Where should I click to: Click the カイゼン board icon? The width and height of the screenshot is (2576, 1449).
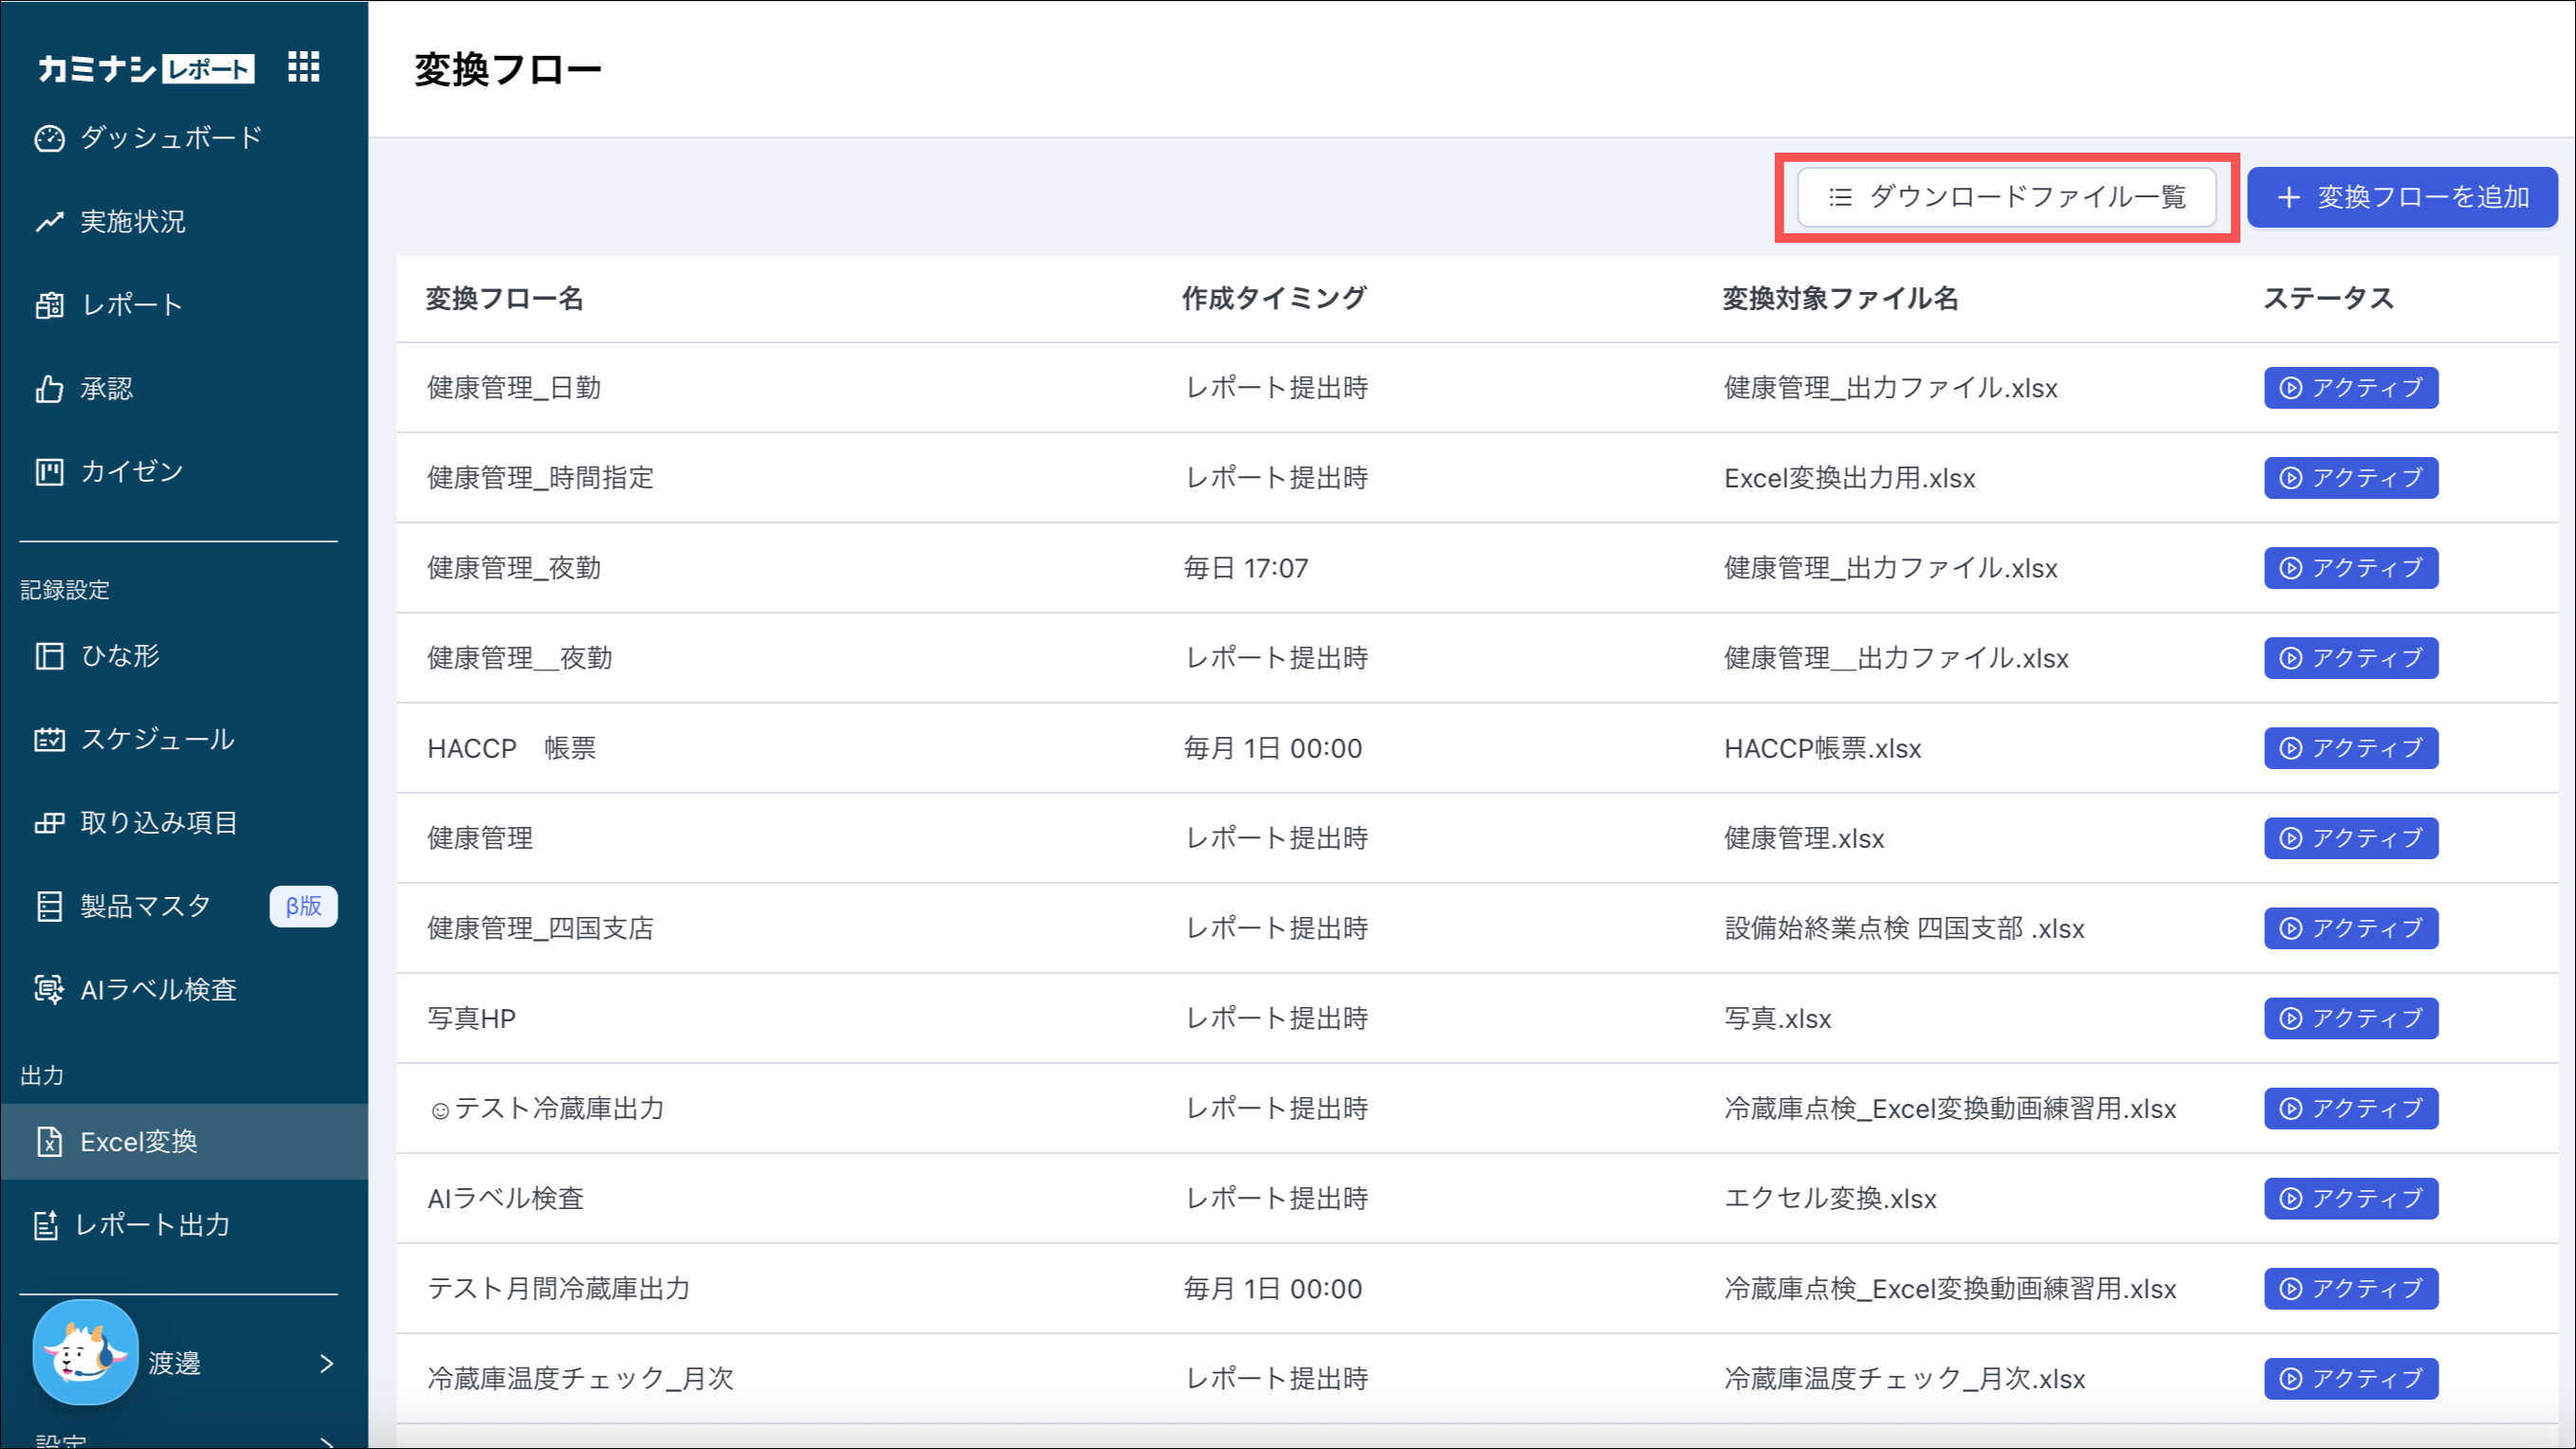click(x=49, y=471)
